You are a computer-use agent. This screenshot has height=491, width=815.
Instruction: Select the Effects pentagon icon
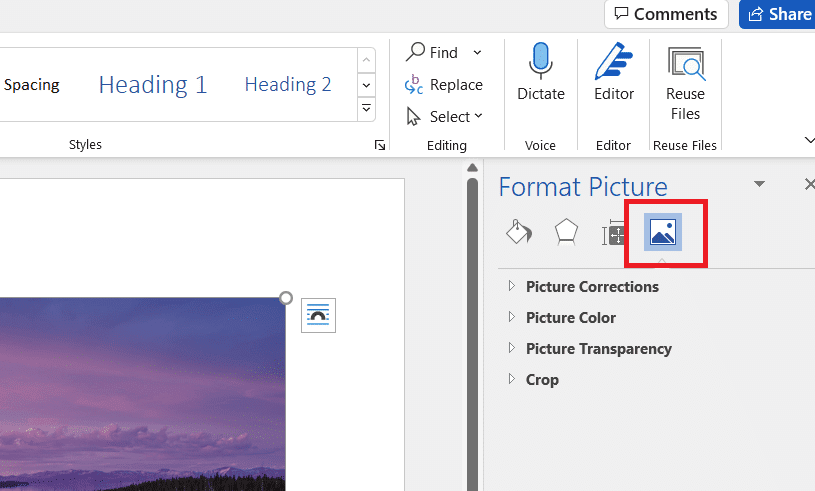566,233
